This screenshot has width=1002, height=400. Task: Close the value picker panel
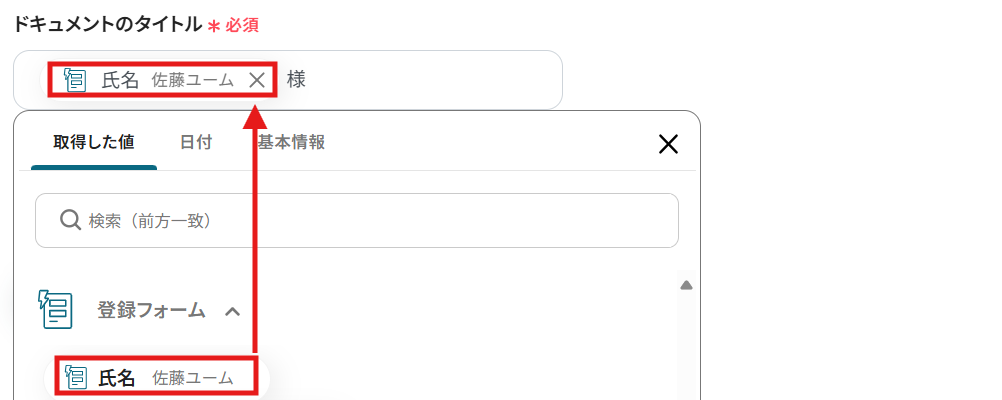click(668, 144)
